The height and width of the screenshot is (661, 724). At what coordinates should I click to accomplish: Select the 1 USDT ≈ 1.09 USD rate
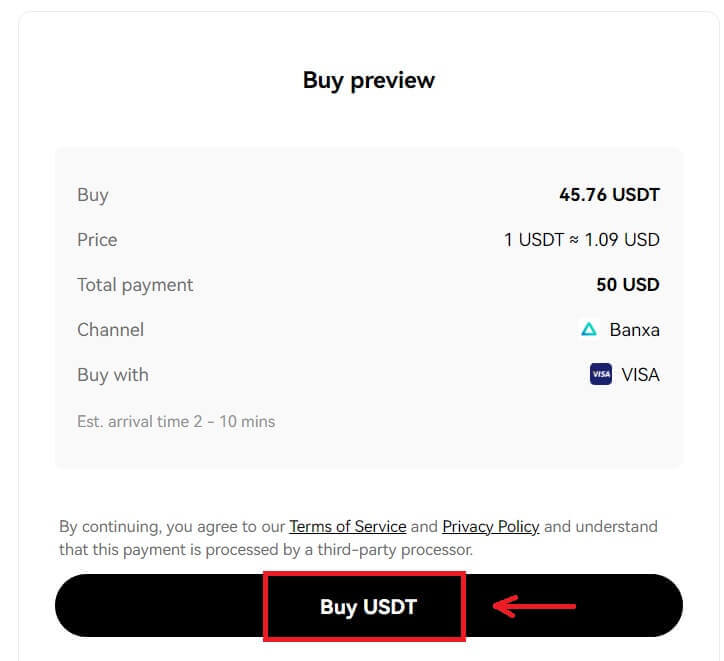click(581, 240)
